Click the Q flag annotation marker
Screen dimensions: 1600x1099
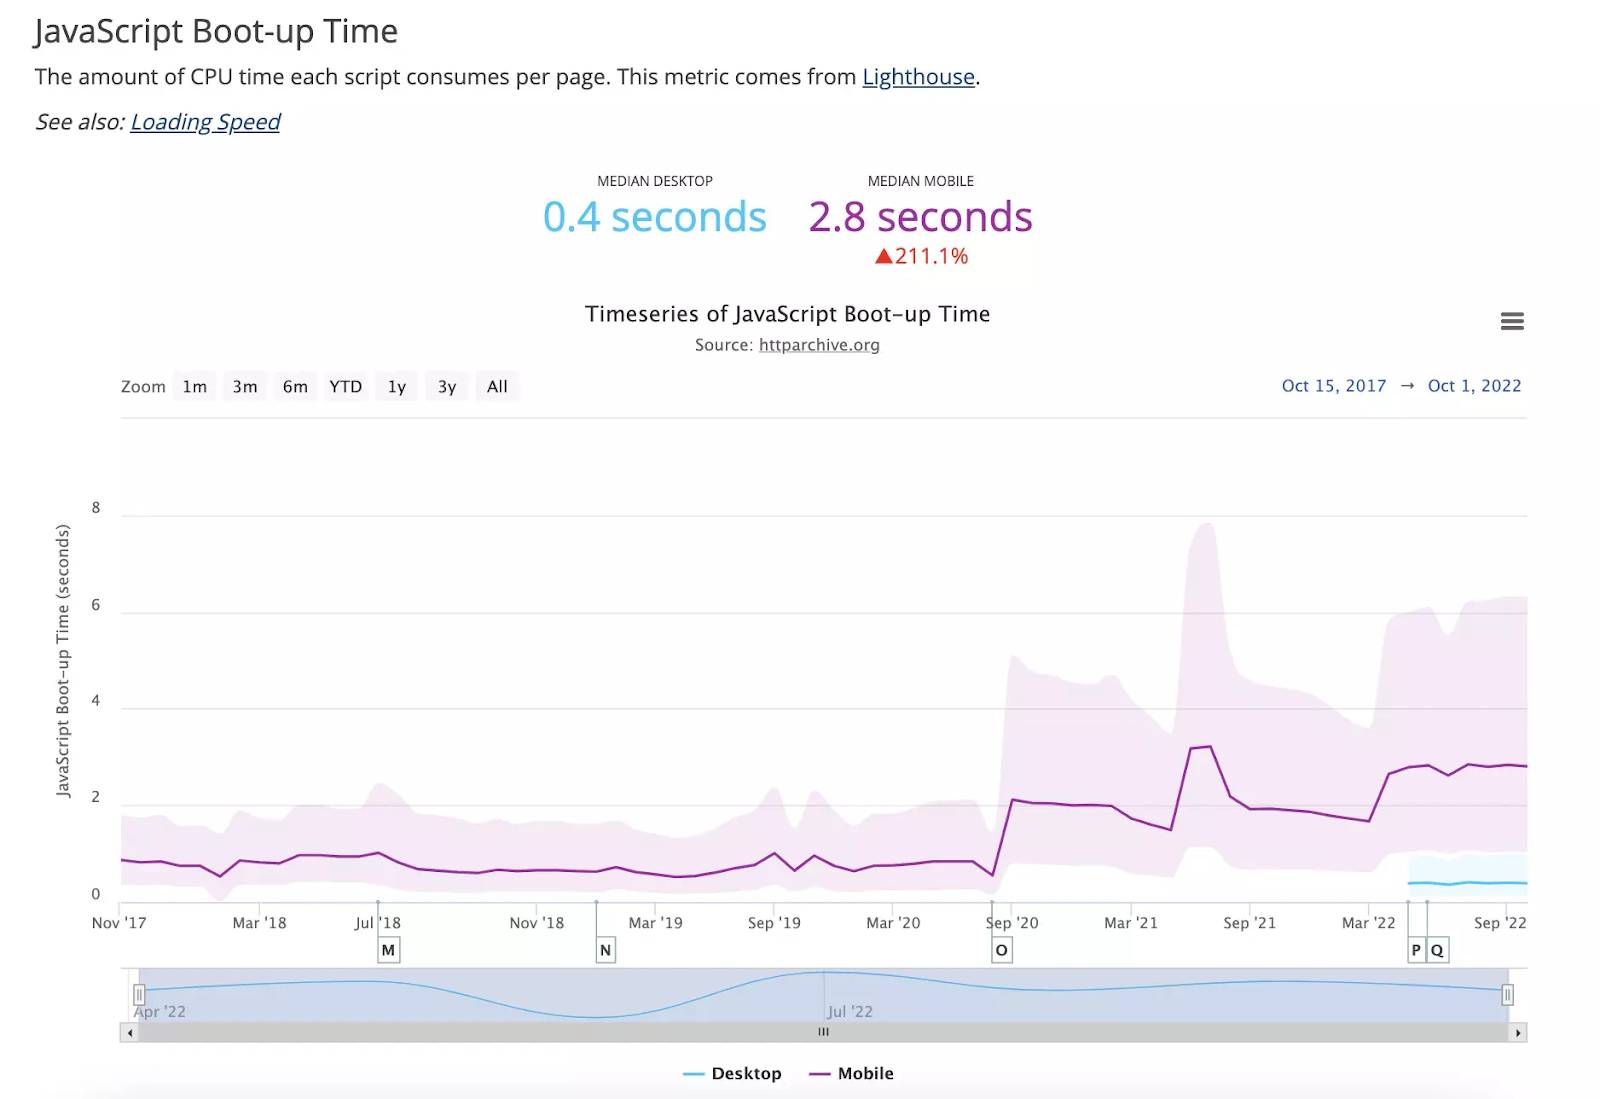tap(1437, 950)
